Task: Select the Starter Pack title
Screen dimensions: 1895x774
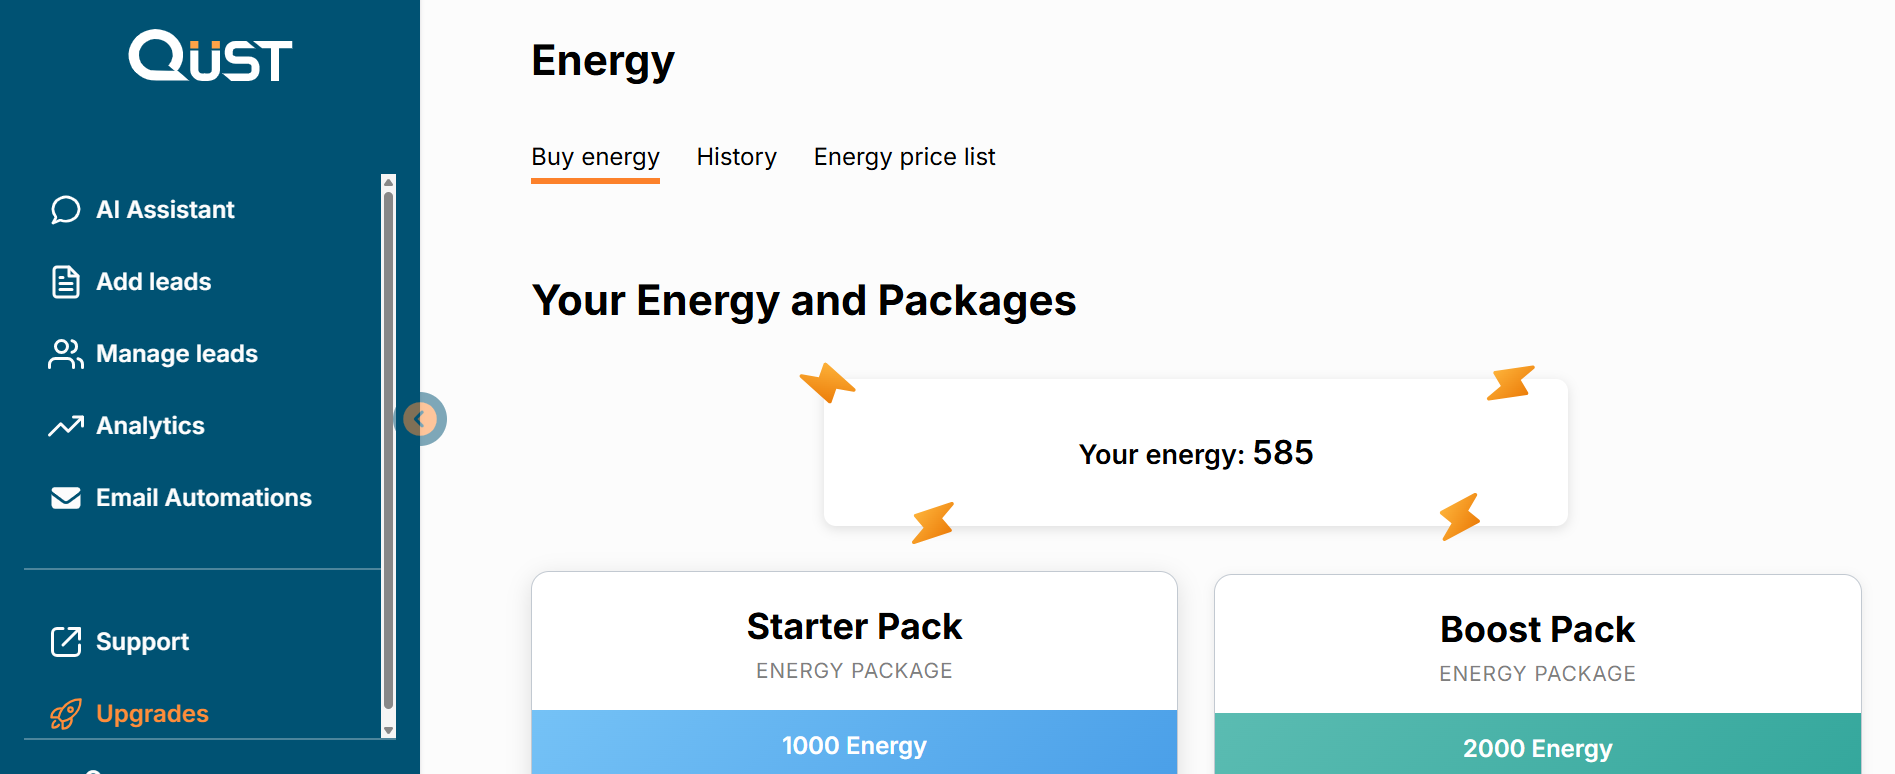Action: click(x=854, y=627)
